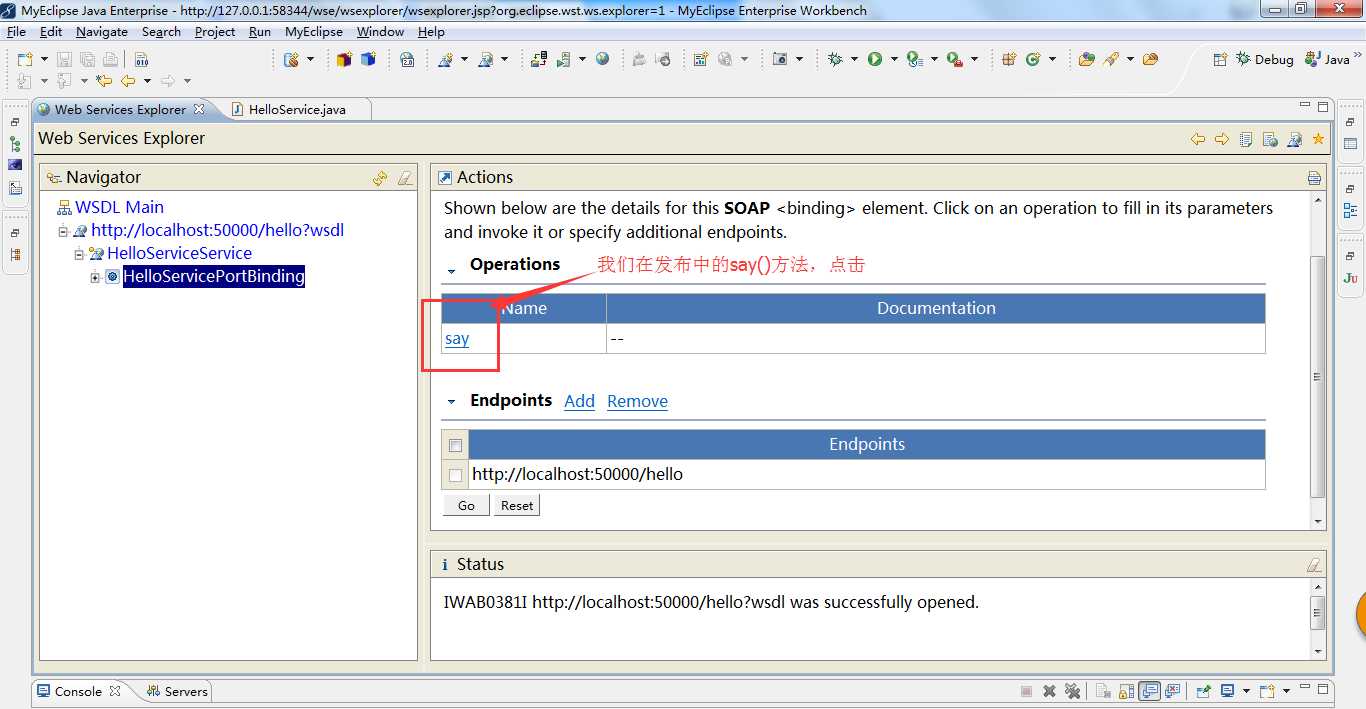1366x709 pixels.
Task: Switch to the Java perspective
Action: click(x=1327, y=59)
